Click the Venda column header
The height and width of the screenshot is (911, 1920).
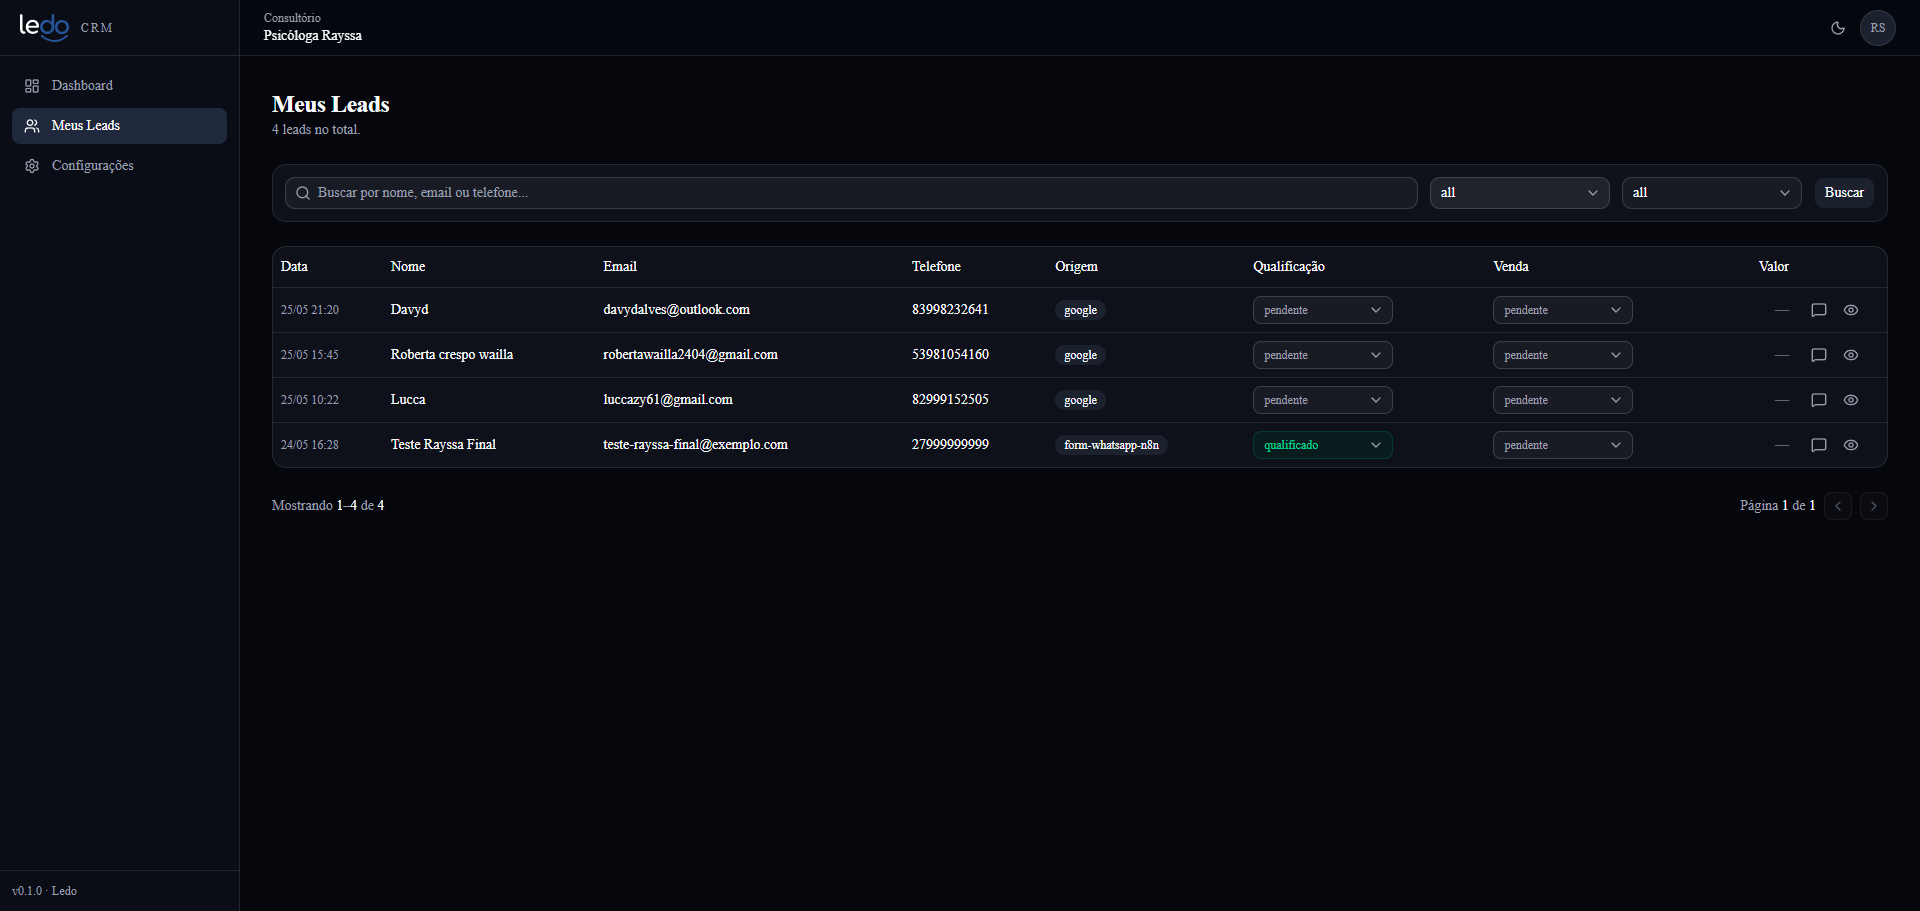pos(1511,267)
